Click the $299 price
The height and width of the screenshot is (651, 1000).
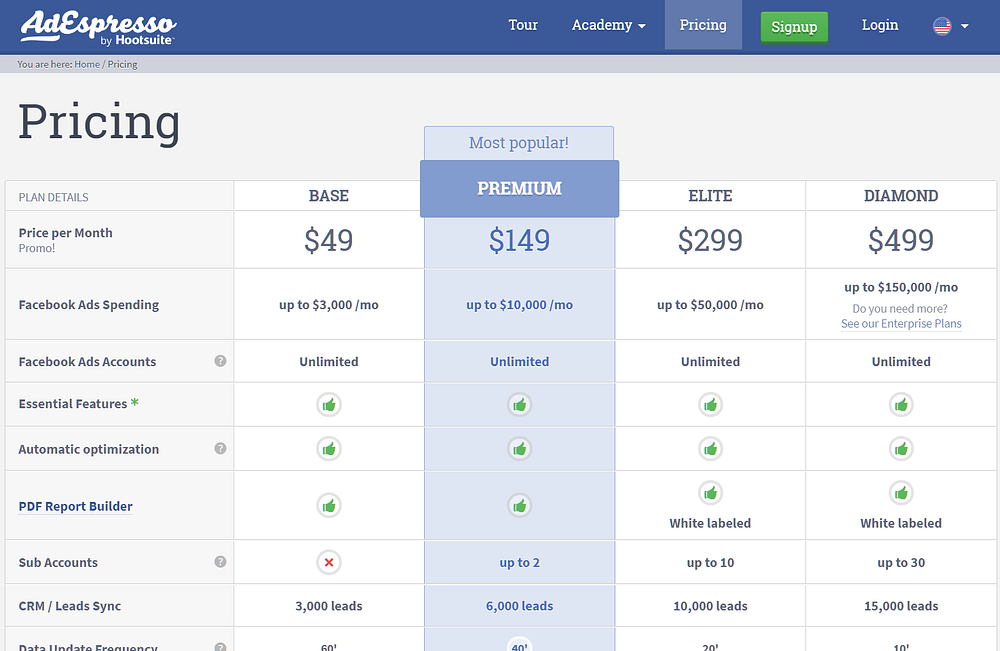710,240
